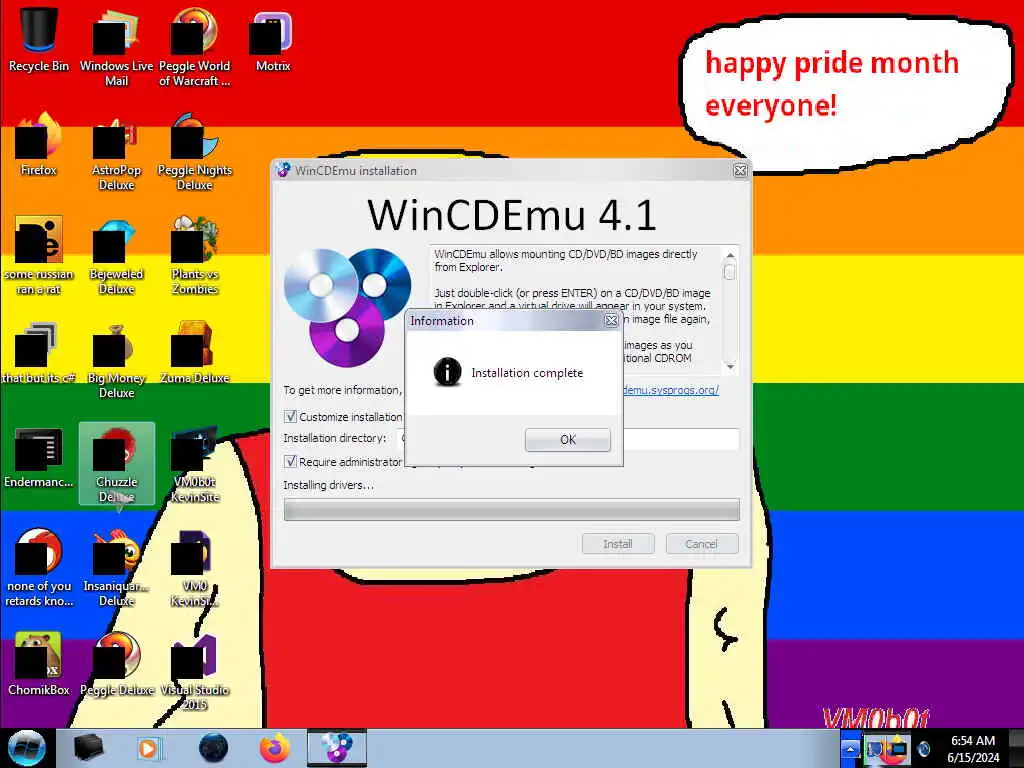Close the WinCDEmu installation window

[x=740, y=170]
